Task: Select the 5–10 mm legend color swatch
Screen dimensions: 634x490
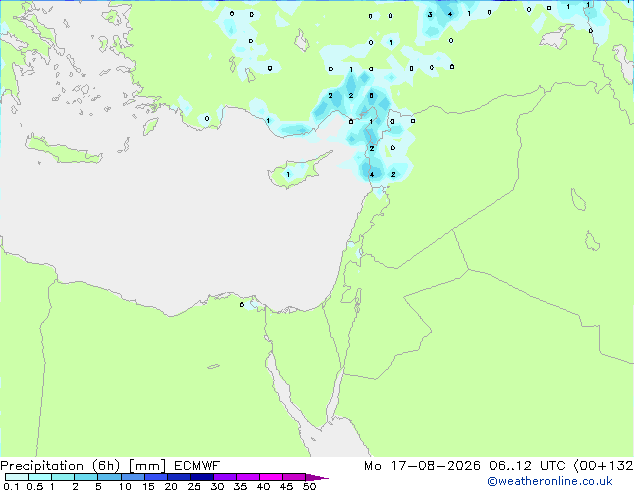Action: pos(110,477)
